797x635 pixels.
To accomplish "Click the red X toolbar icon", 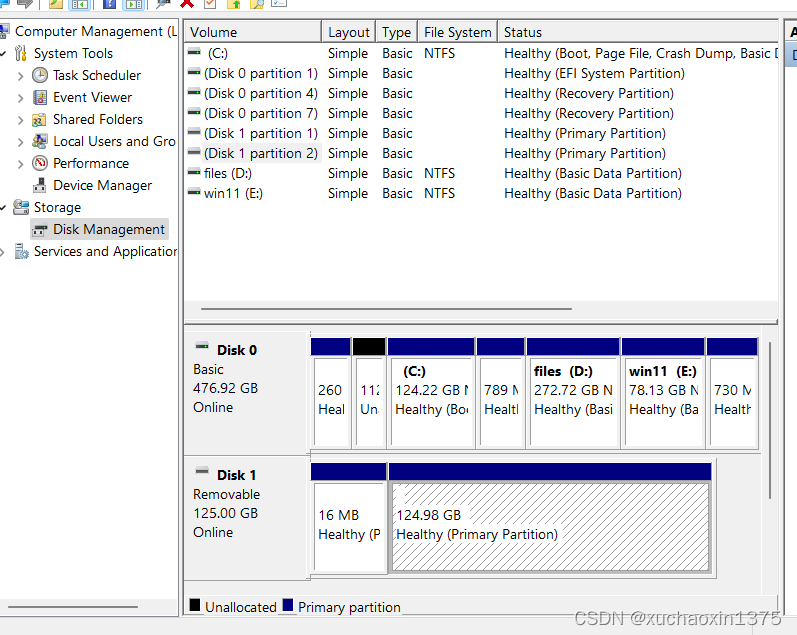I will (x=187, y=3).
